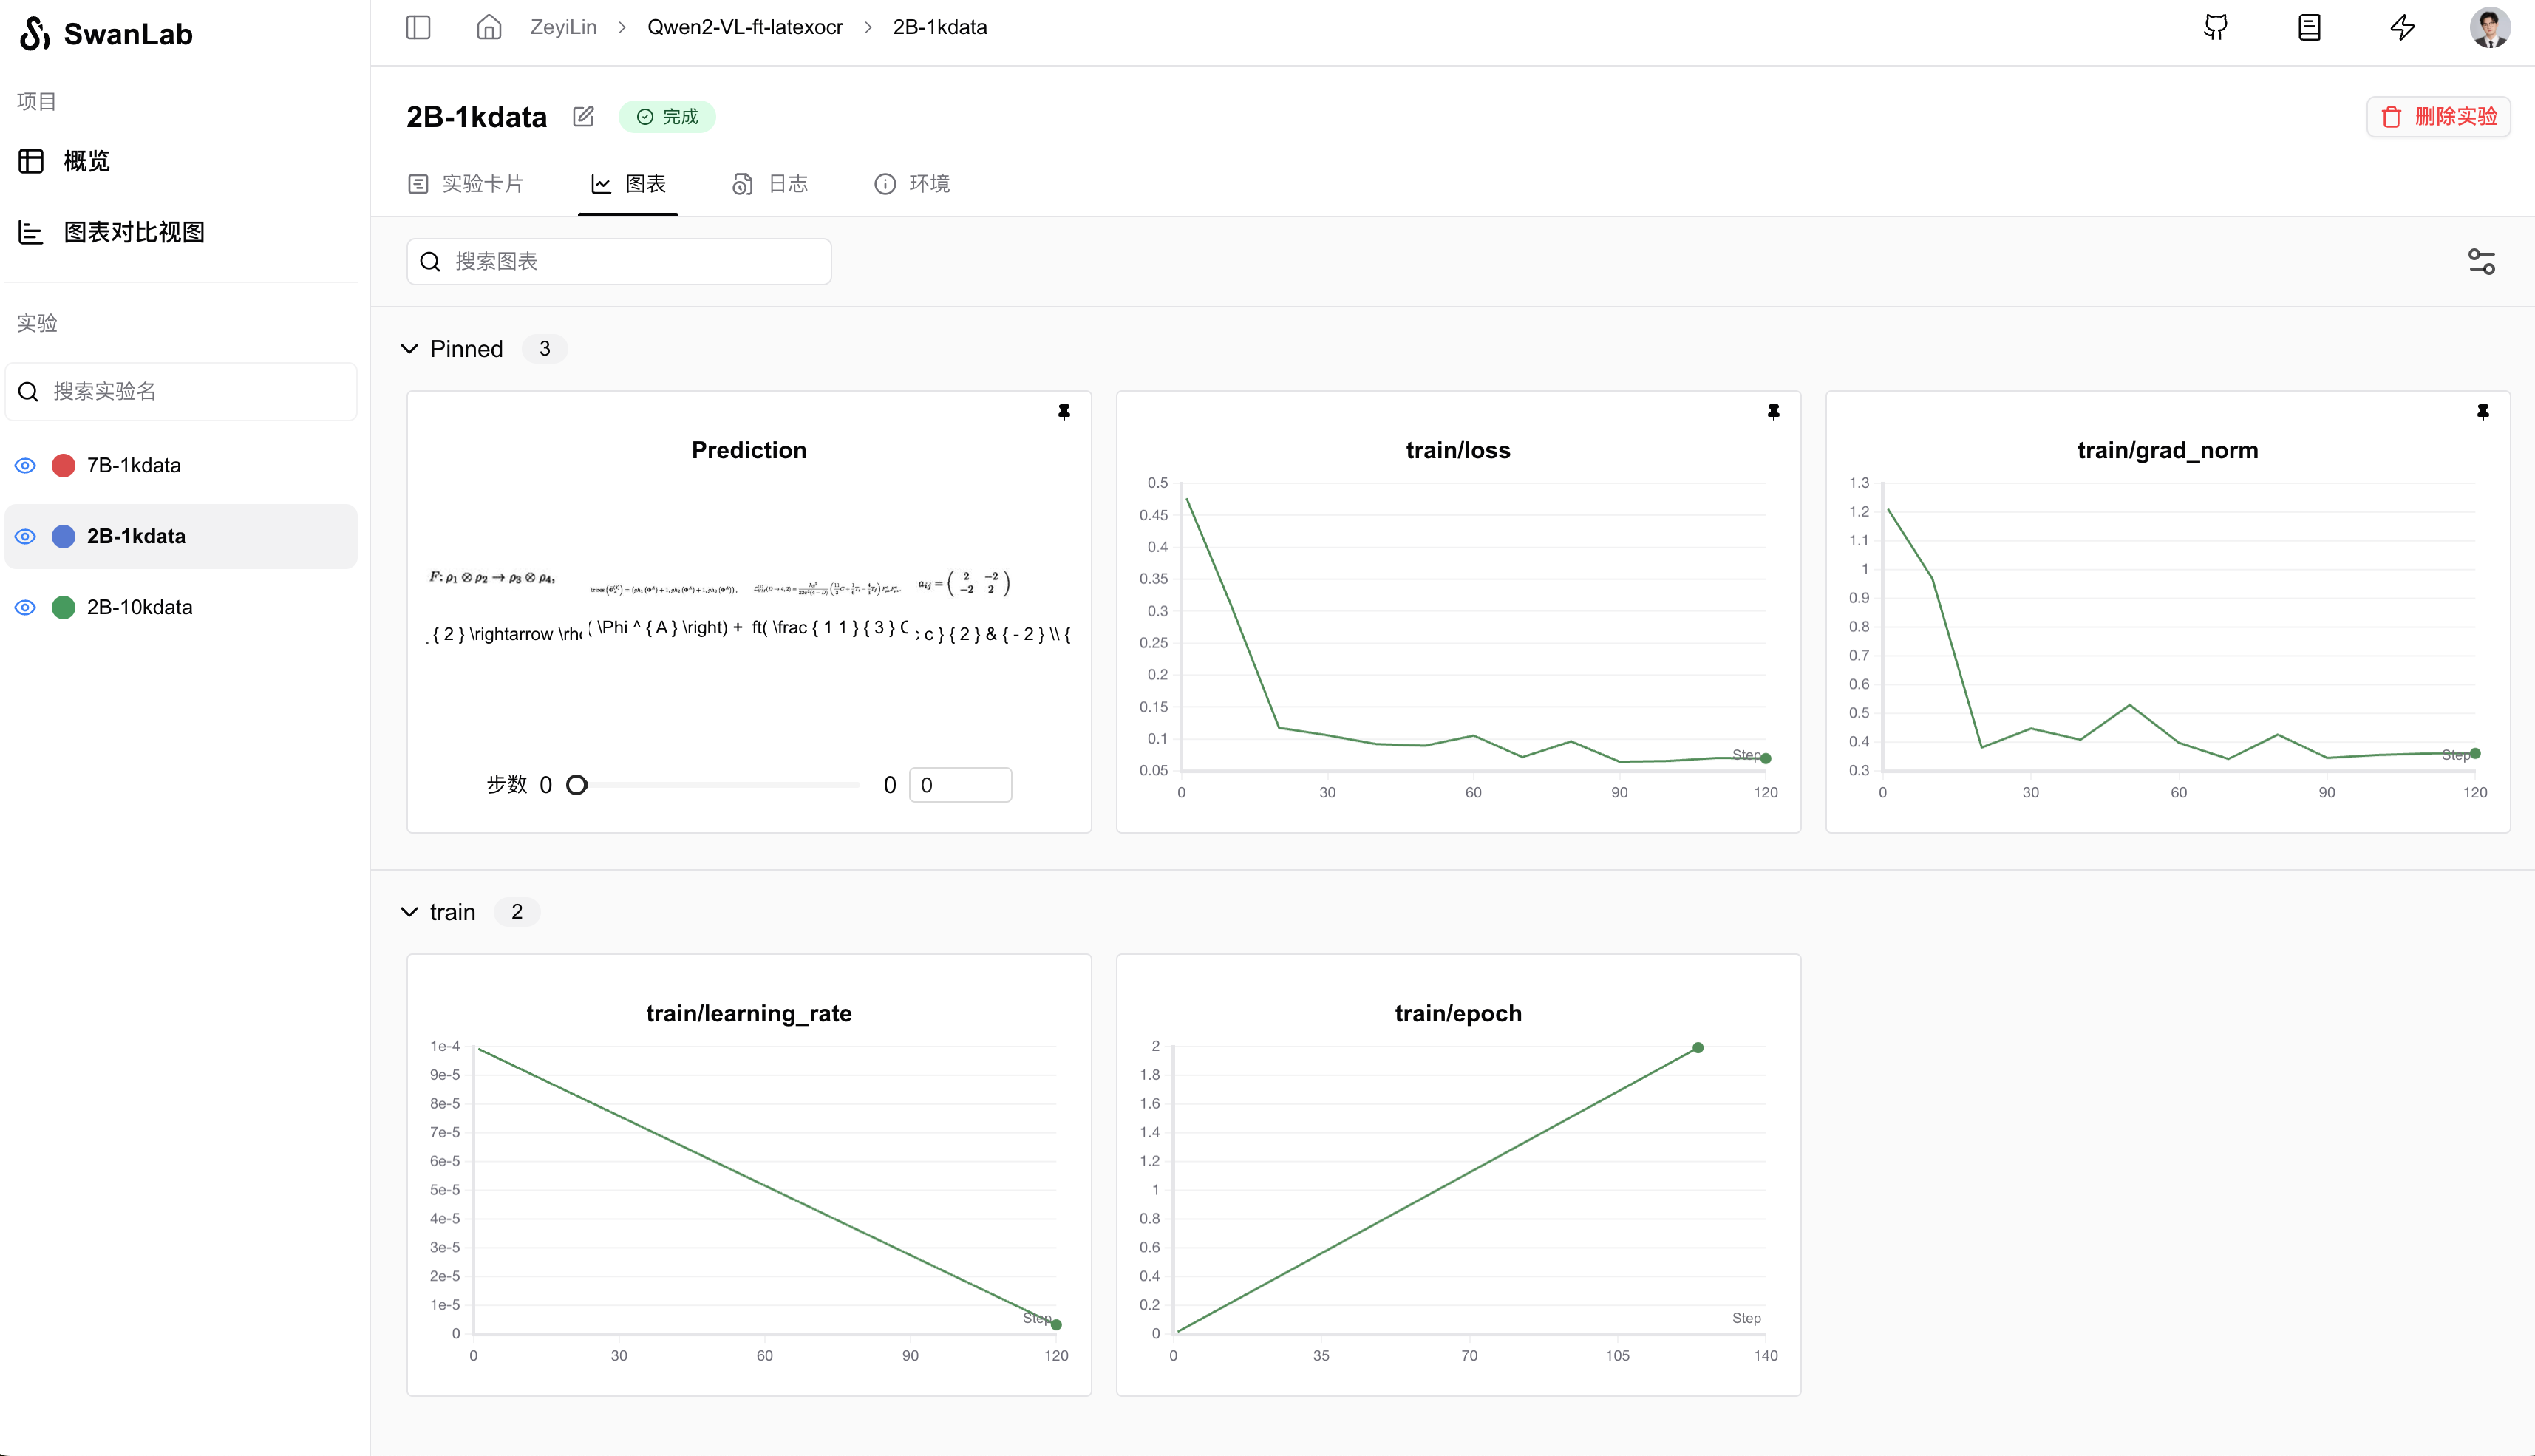Switch to the 日志 tab
Screen dimensions: 2535x1456
[x=770, y=184]
